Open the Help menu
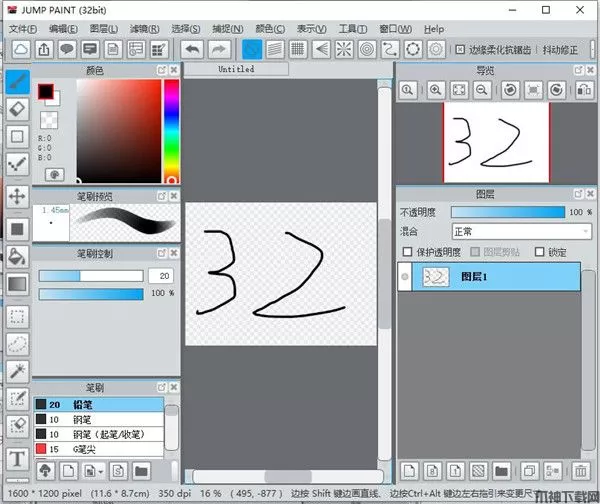 pos(434,29)
